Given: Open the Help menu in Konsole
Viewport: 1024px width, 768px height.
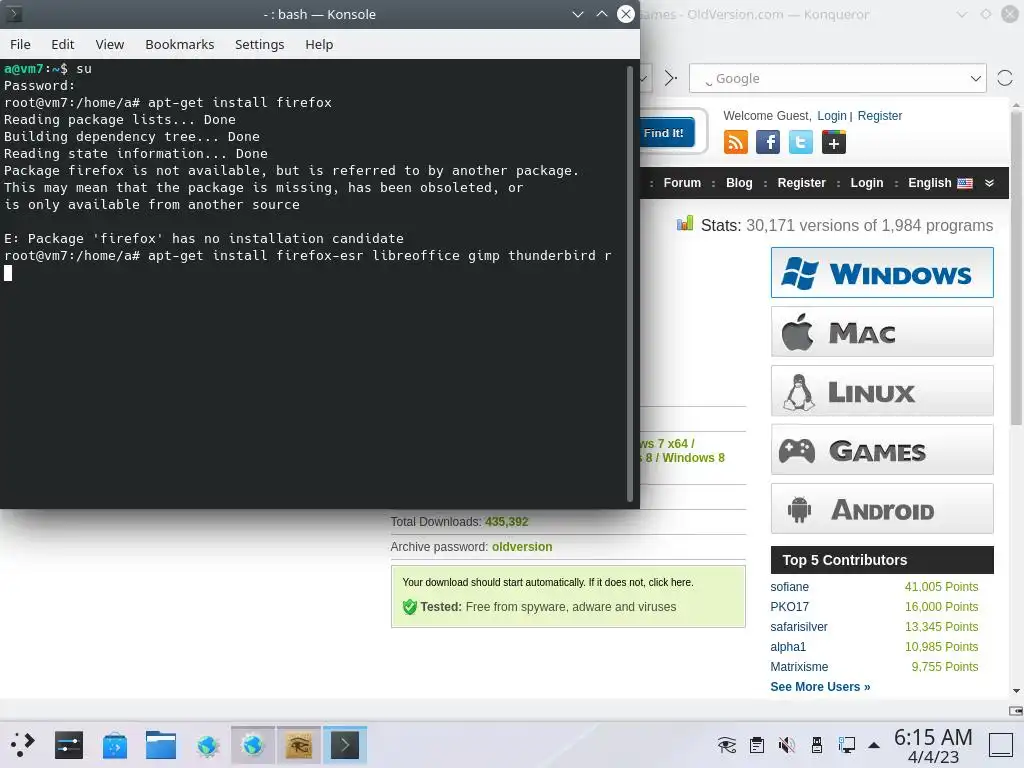Looking at the screenshot, I should tap(319, 44).
